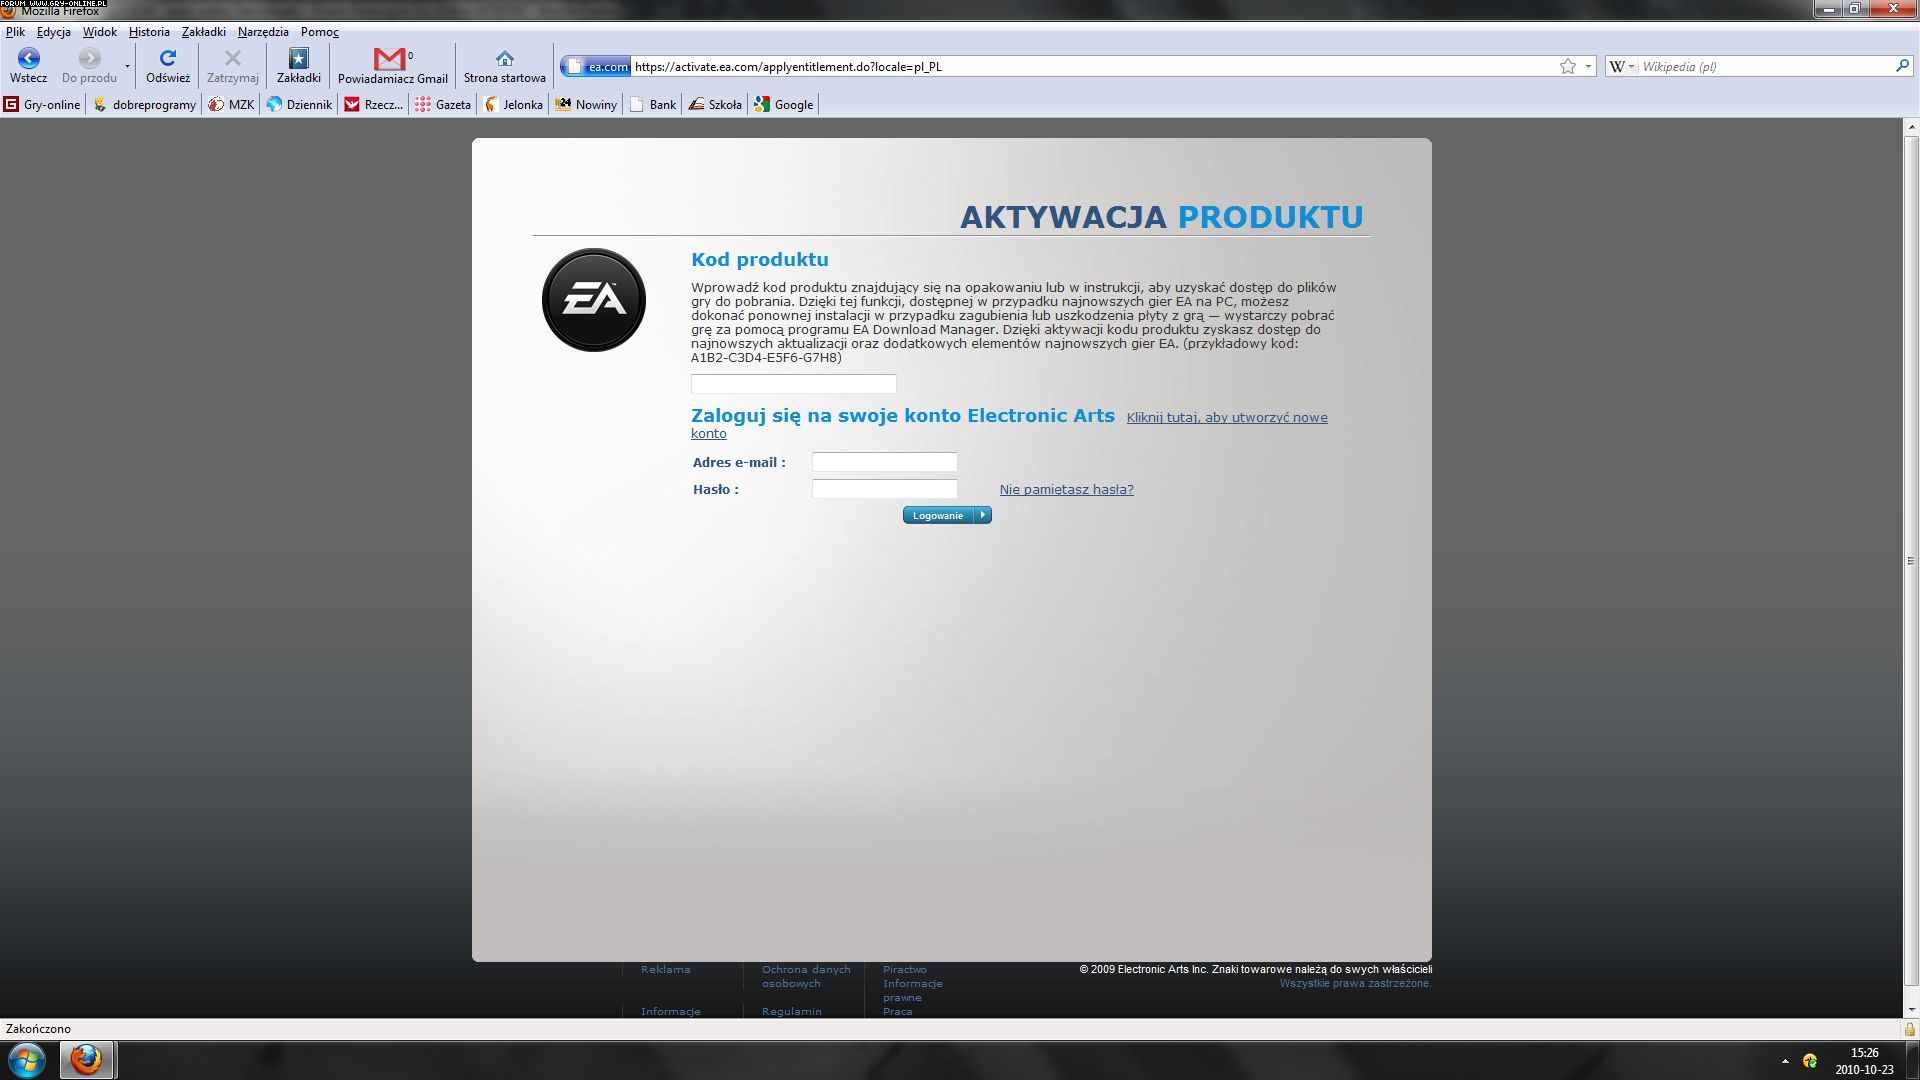This screenshot has height=1080, width=1920.
Task: Click the 'Kod produktu' heading
Action: click(760, 259)
